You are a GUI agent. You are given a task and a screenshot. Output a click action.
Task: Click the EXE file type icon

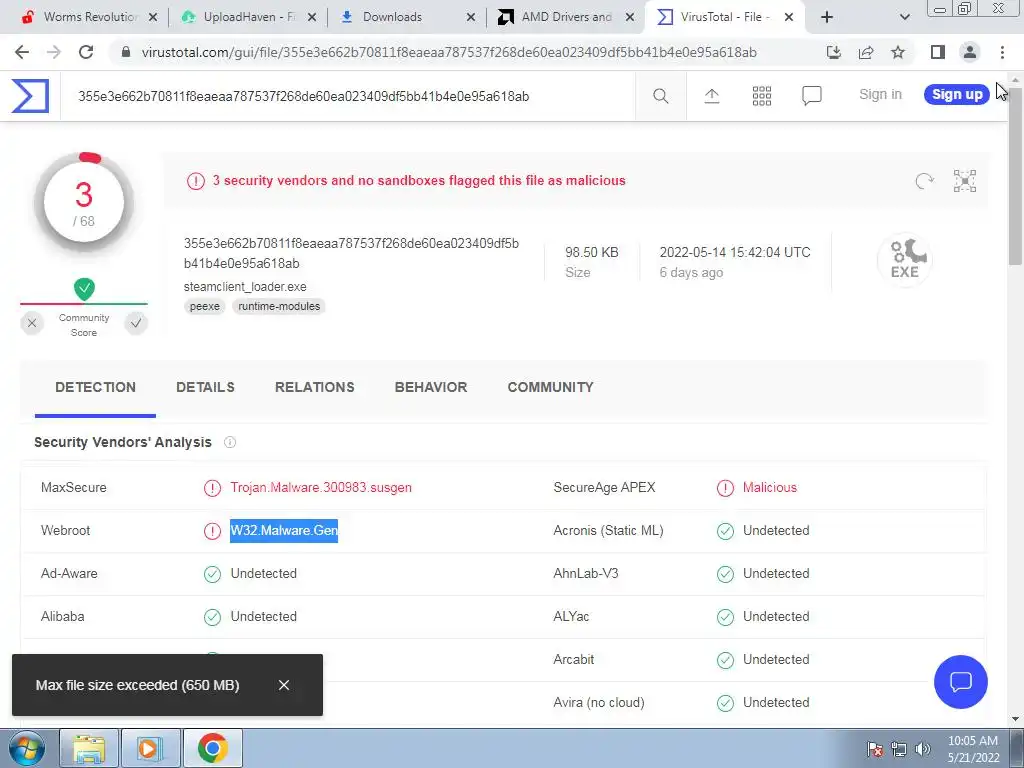tap(904, 260)
